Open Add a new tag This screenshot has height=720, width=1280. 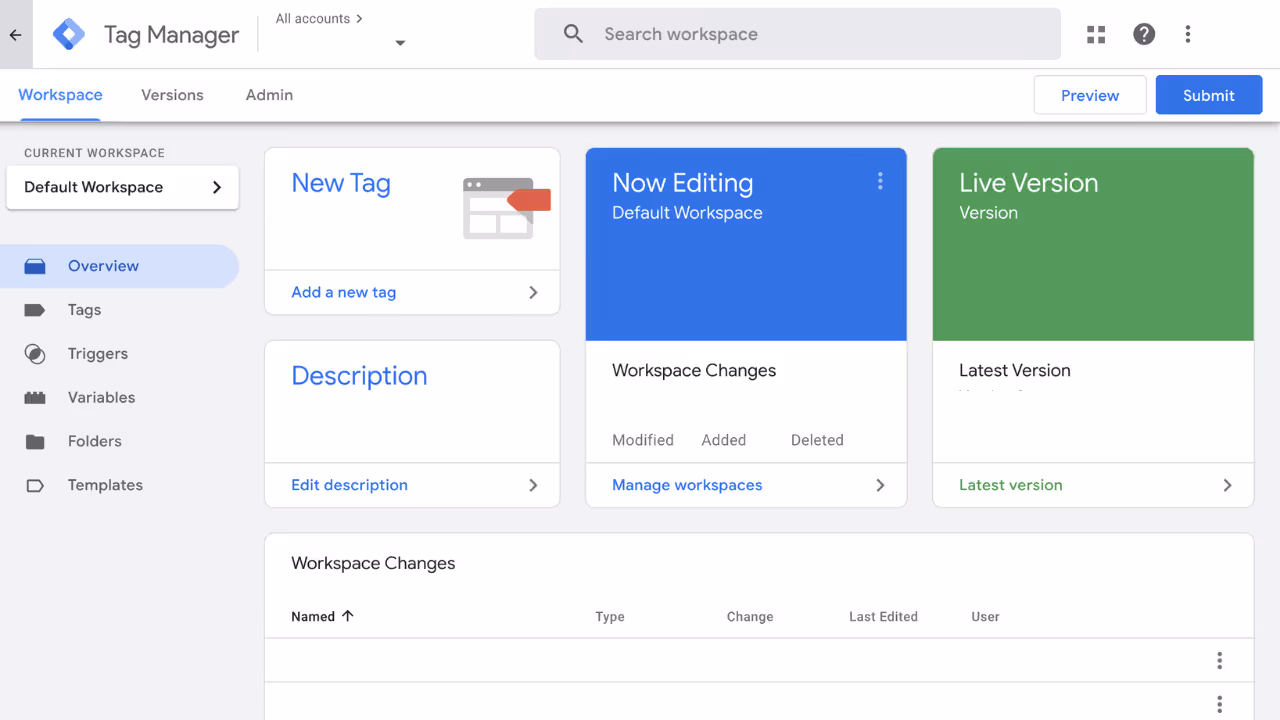pyautogui.click(x=343, y=291)
